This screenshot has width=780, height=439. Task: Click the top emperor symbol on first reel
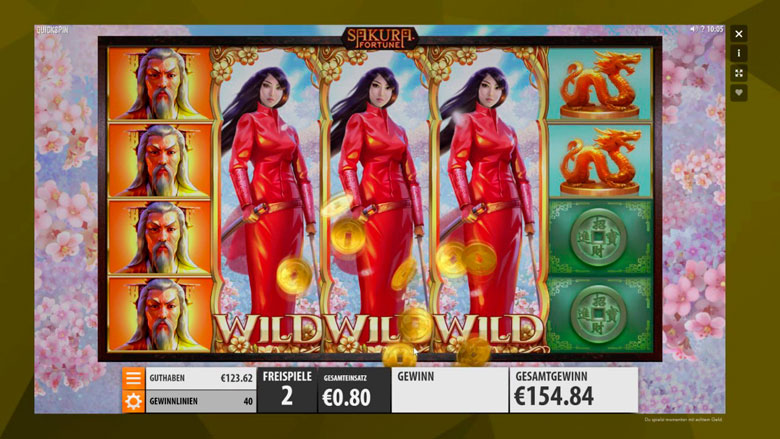[x=159, y=84]
